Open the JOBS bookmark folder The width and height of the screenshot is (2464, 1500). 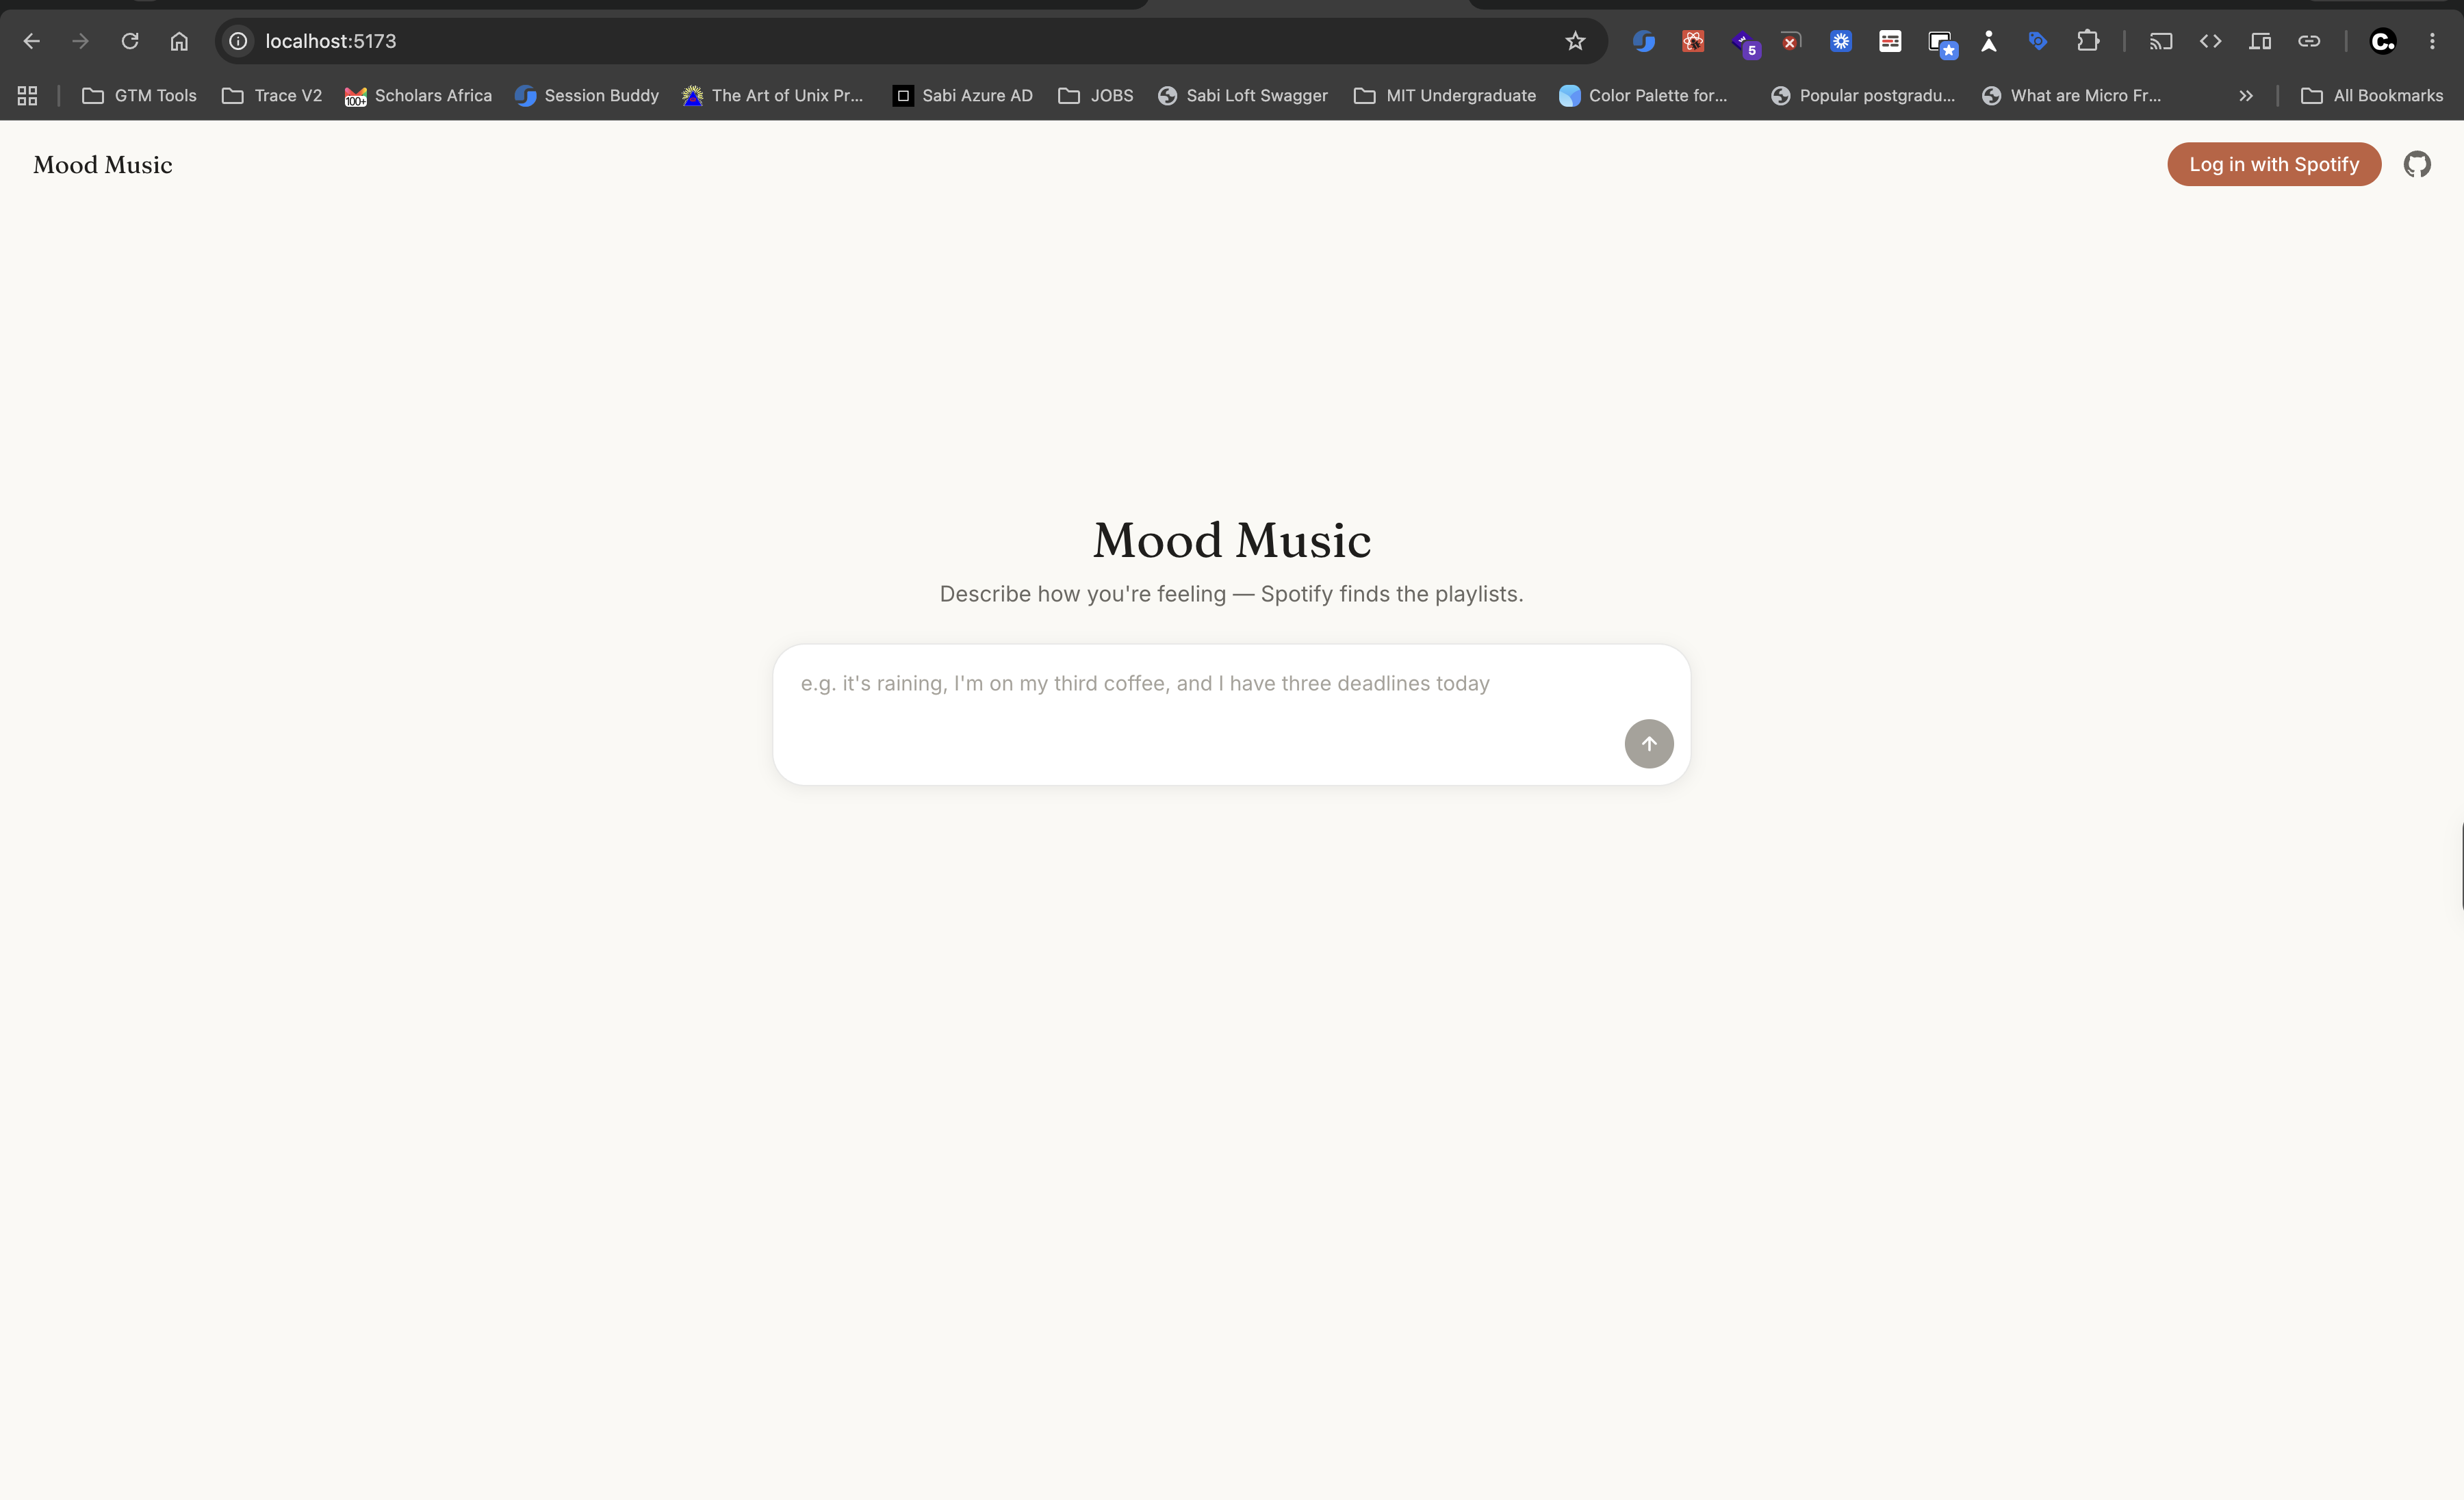click(1096, 95)
